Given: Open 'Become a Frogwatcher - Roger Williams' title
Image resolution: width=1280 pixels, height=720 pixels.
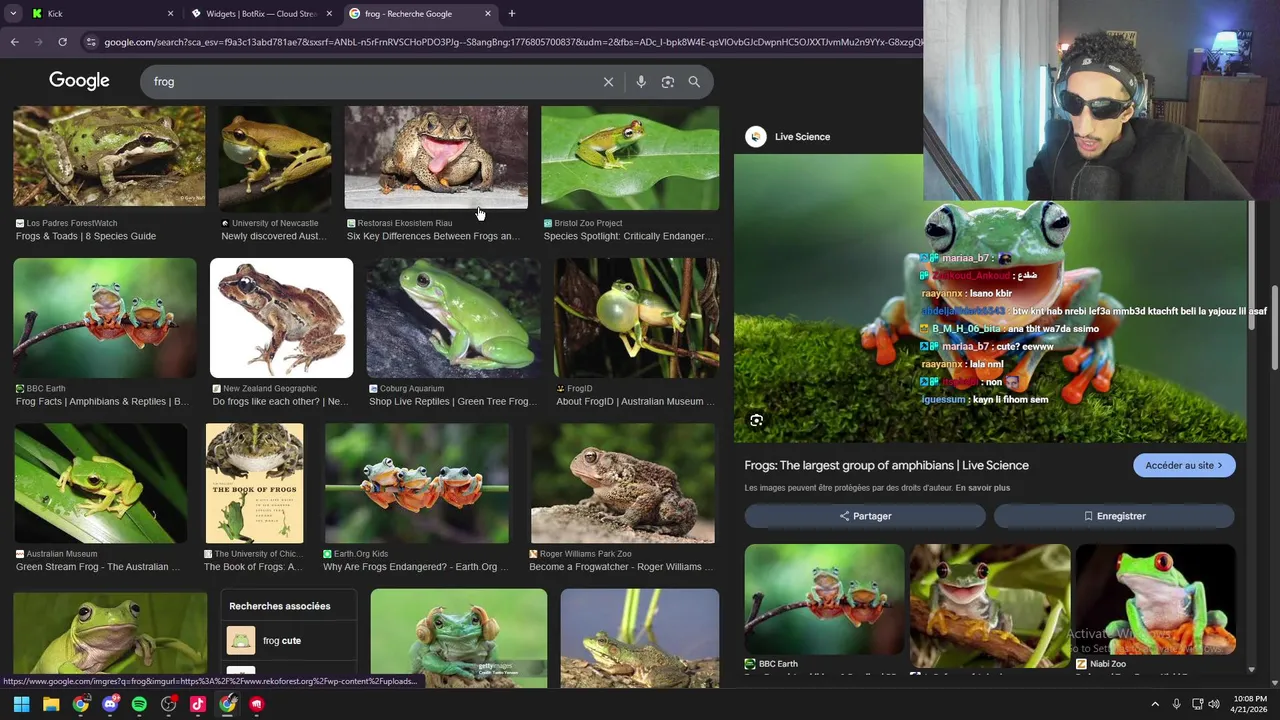Looking at the screenshot, I should (621, 567).
